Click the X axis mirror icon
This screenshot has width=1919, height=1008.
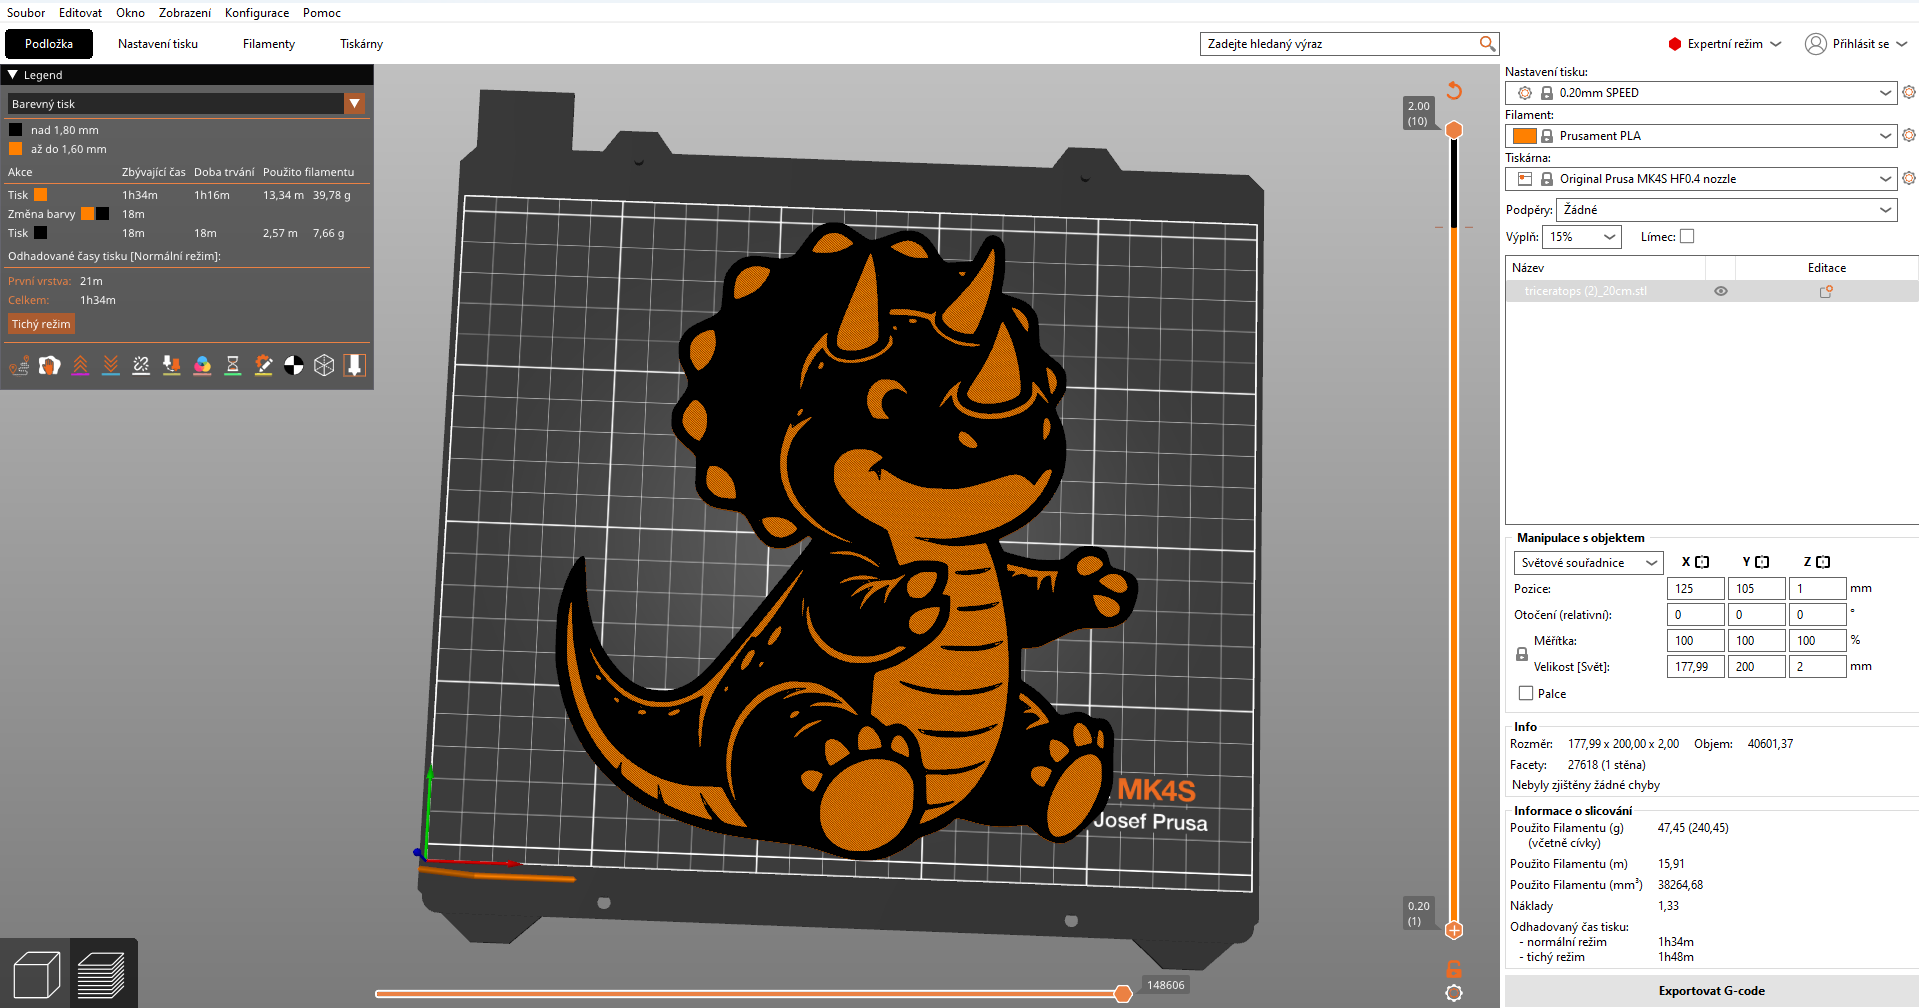point(1702,562)
